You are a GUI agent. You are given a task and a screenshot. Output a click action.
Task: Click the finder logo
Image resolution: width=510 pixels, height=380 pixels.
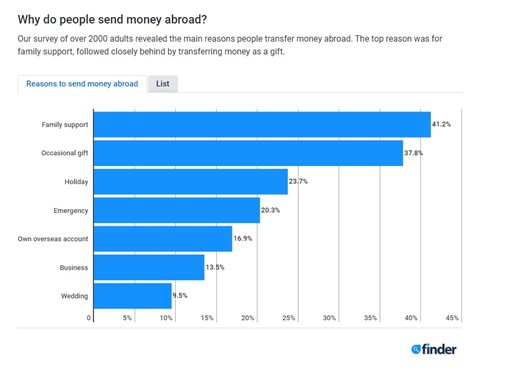click(x=434, y=349)
